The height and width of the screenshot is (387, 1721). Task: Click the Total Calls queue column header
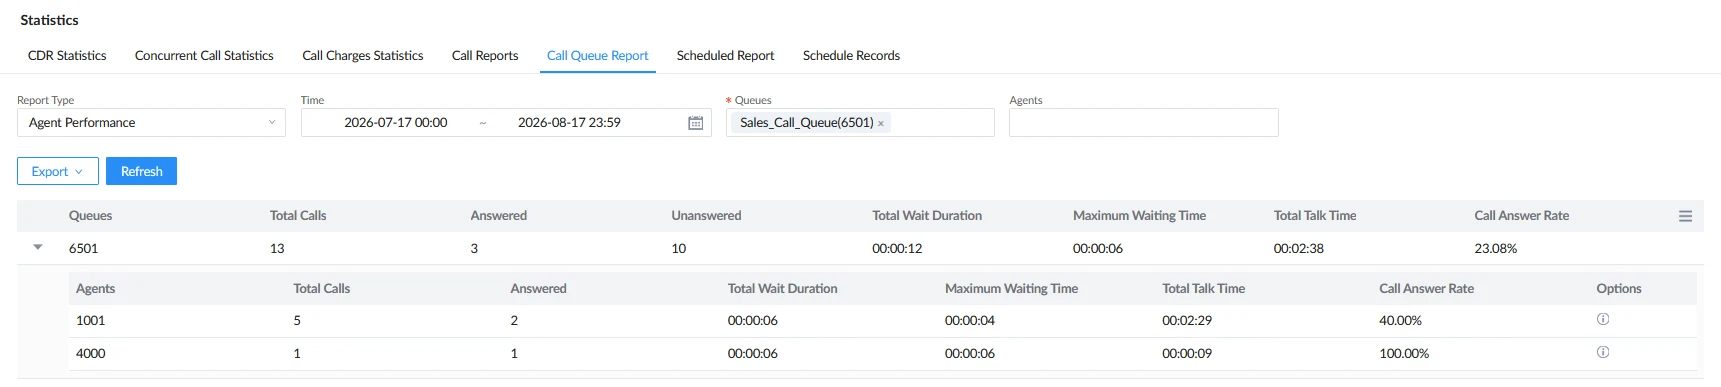click(298, 216)
